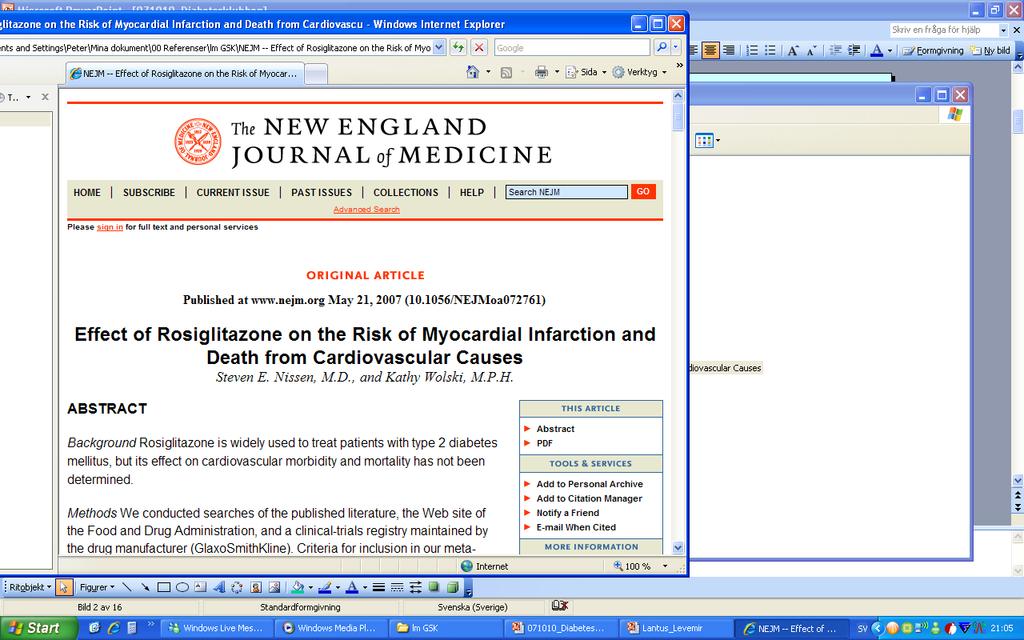This screenshot has height=640, width=1024.
Task: Select the Arrow drawing tool
Action: [145, 587]
